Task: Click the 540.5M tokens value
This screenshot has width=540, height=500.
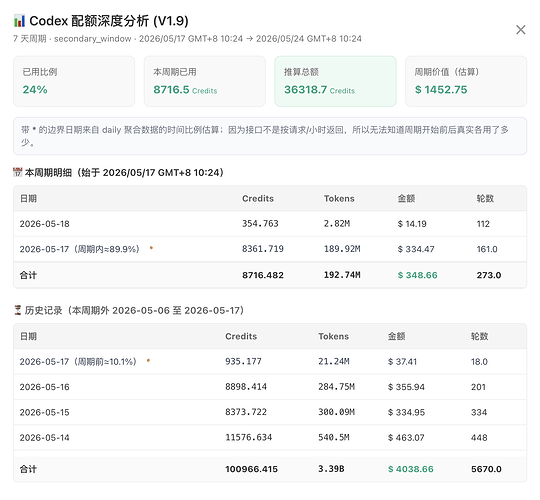Action: pos(334,437)
